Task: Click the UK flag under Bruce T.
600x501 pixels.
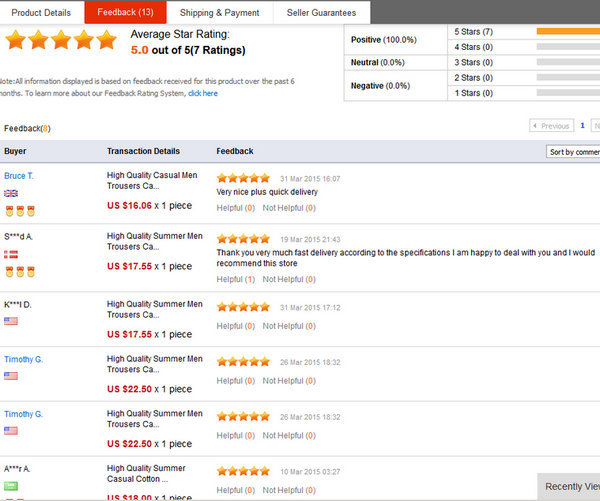Action: 11,194
